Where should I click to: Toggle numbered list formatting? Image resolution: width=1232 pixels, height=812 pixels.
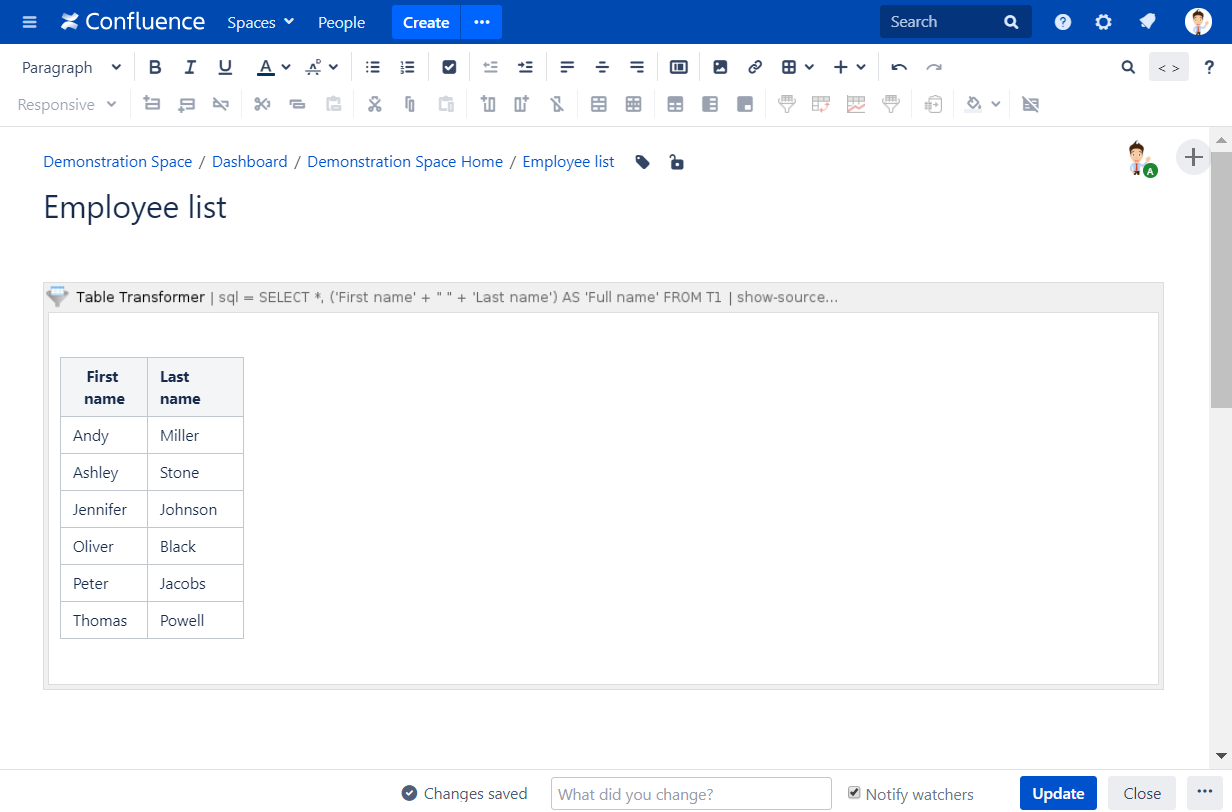click(x=406, y=66)
